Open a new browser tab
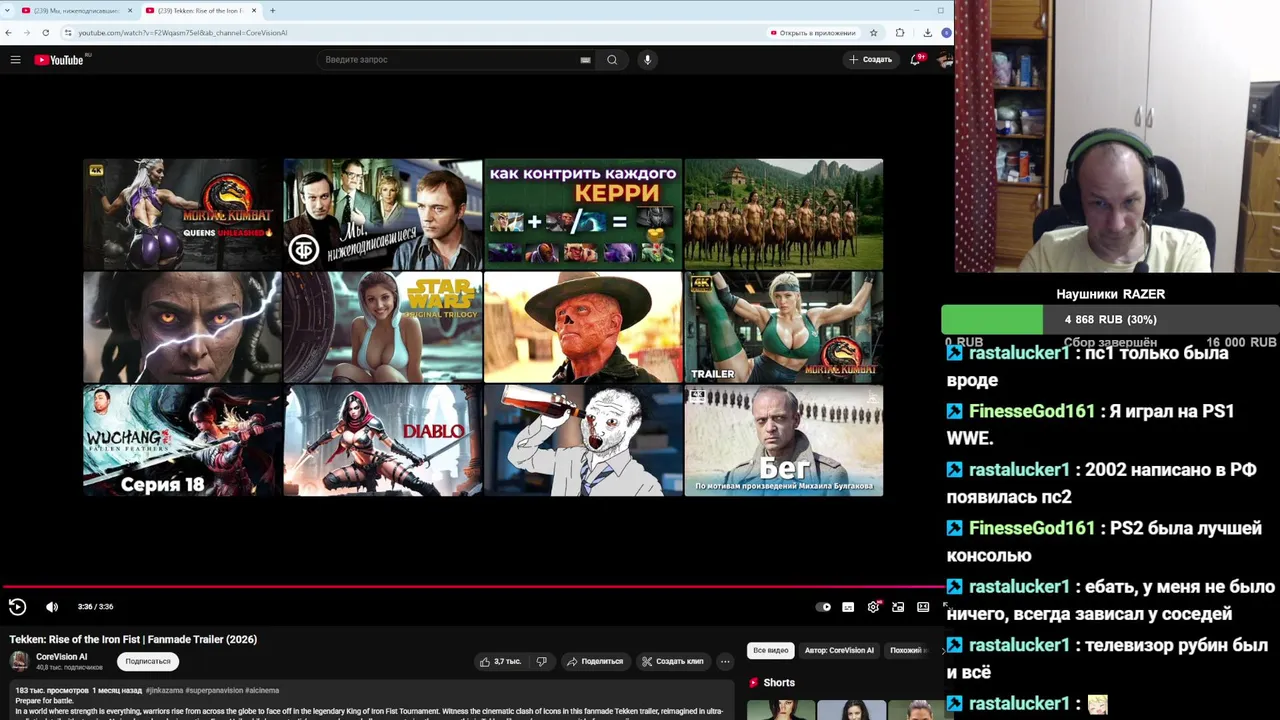The width and height of the screenshot is (1280, 720). [x=272, y=10]
